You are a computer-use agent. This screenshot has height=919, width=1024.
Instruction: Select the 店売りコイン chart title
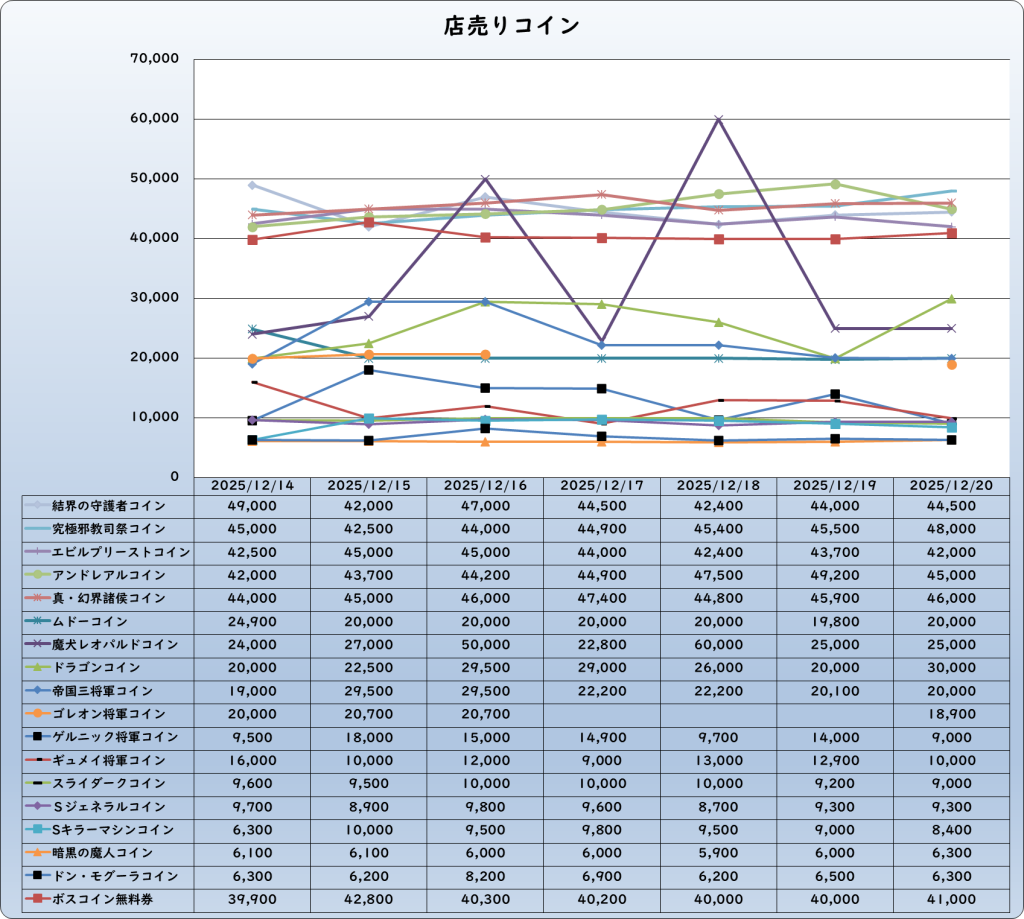511,27
